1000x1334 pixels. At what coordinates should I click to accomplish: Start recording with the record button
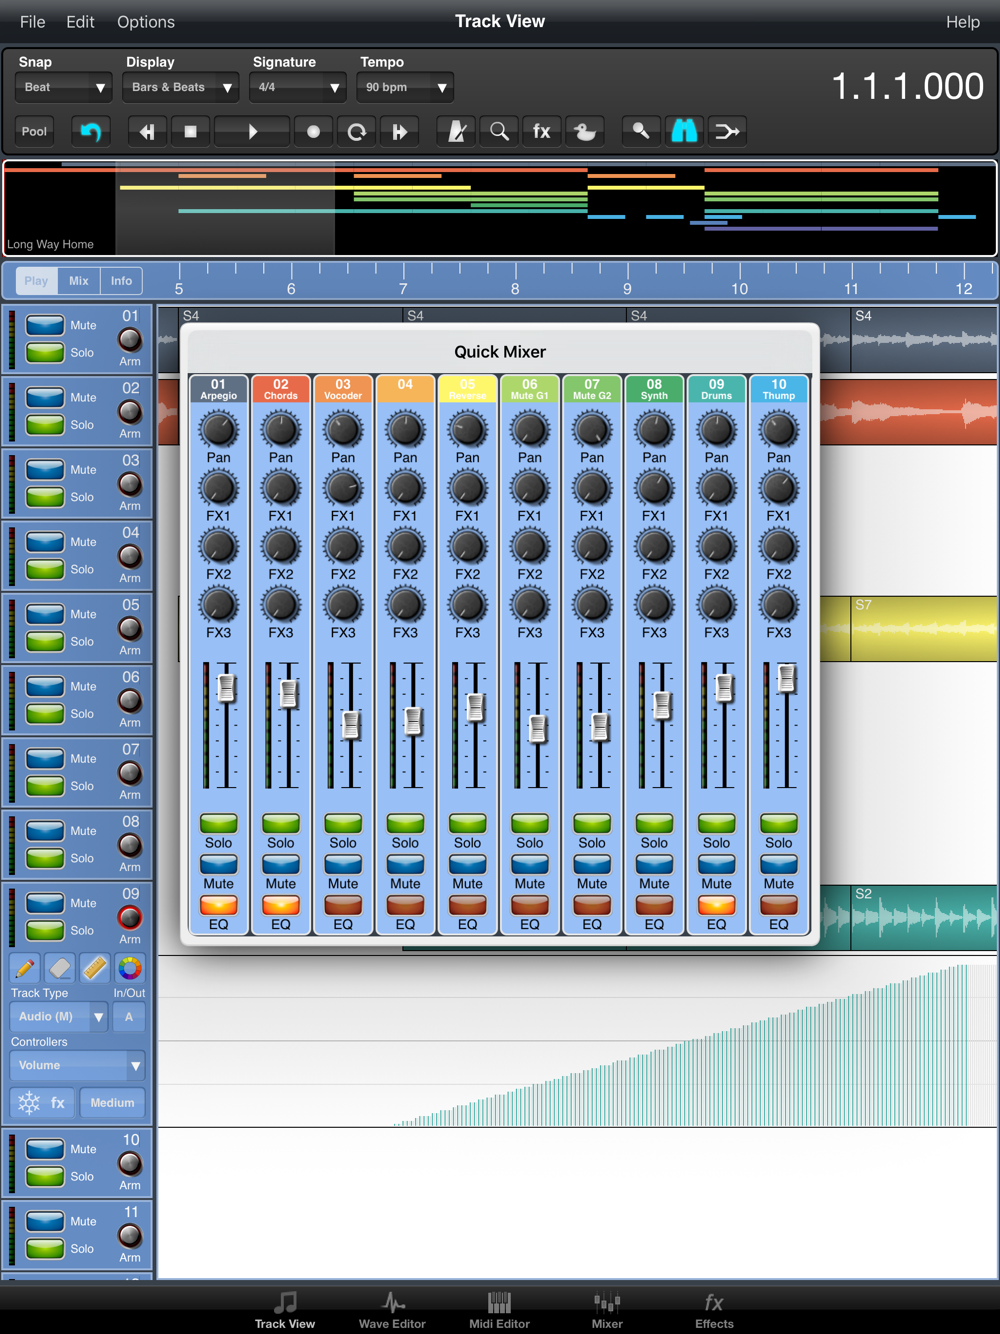[313, 131]
